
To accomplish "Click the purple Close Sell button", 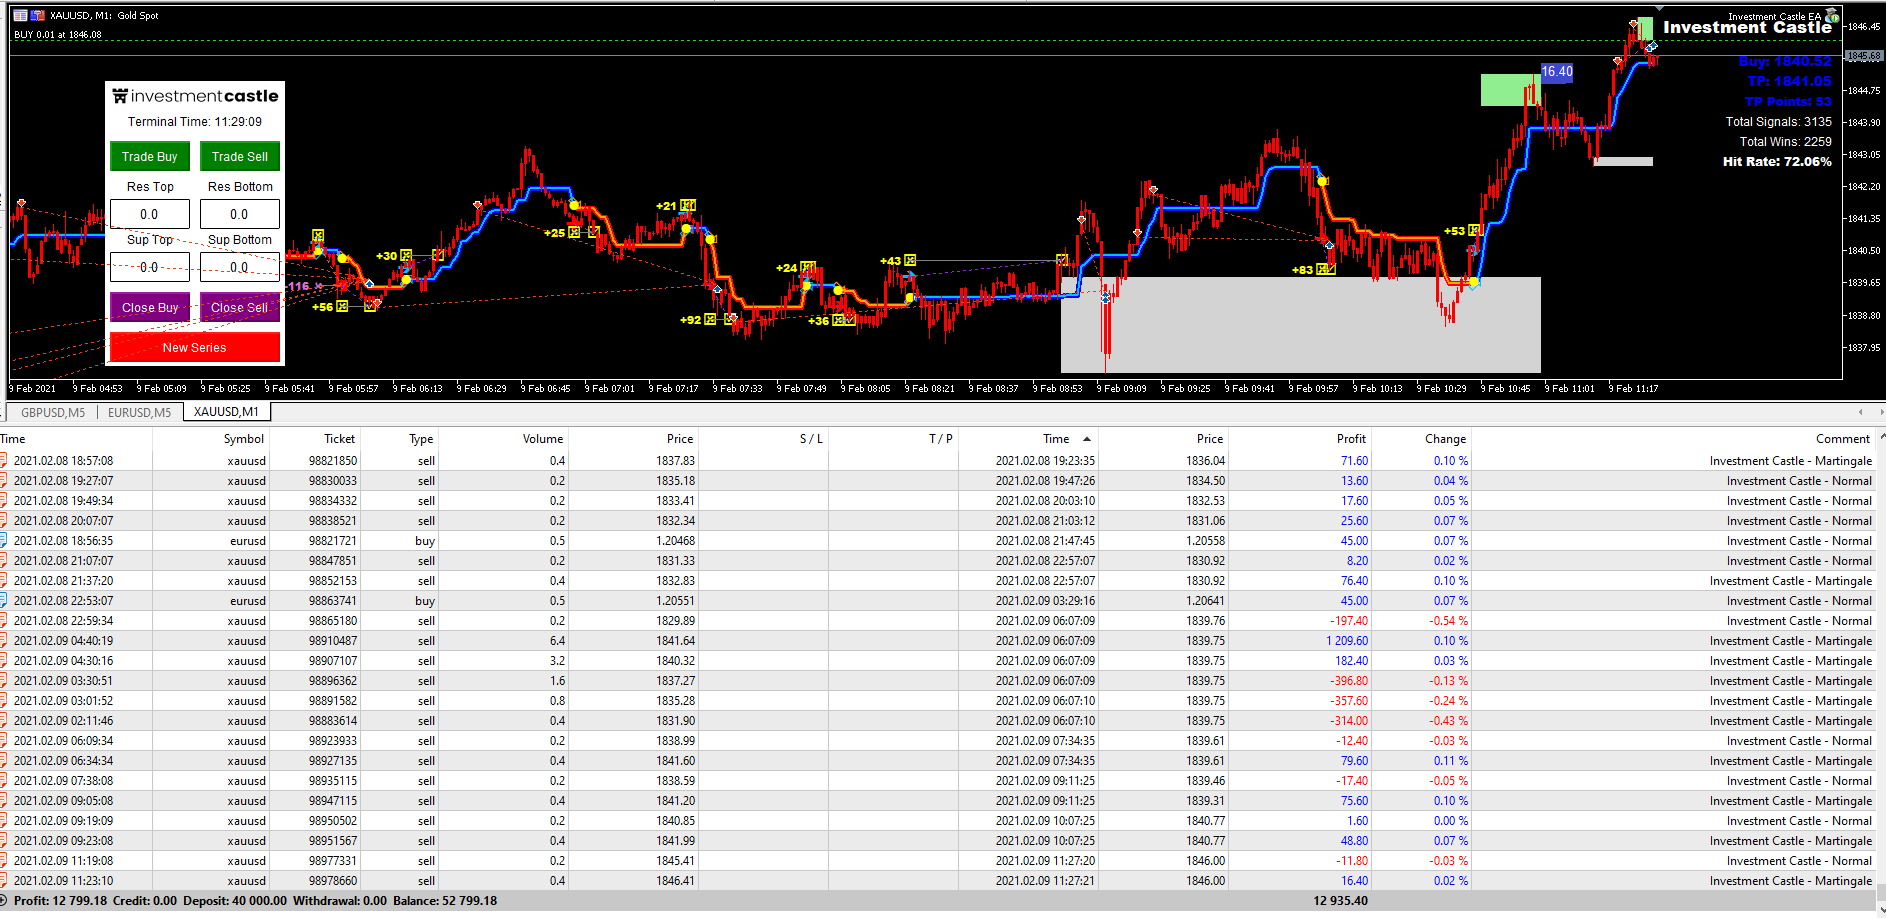I will click(240, 308).
